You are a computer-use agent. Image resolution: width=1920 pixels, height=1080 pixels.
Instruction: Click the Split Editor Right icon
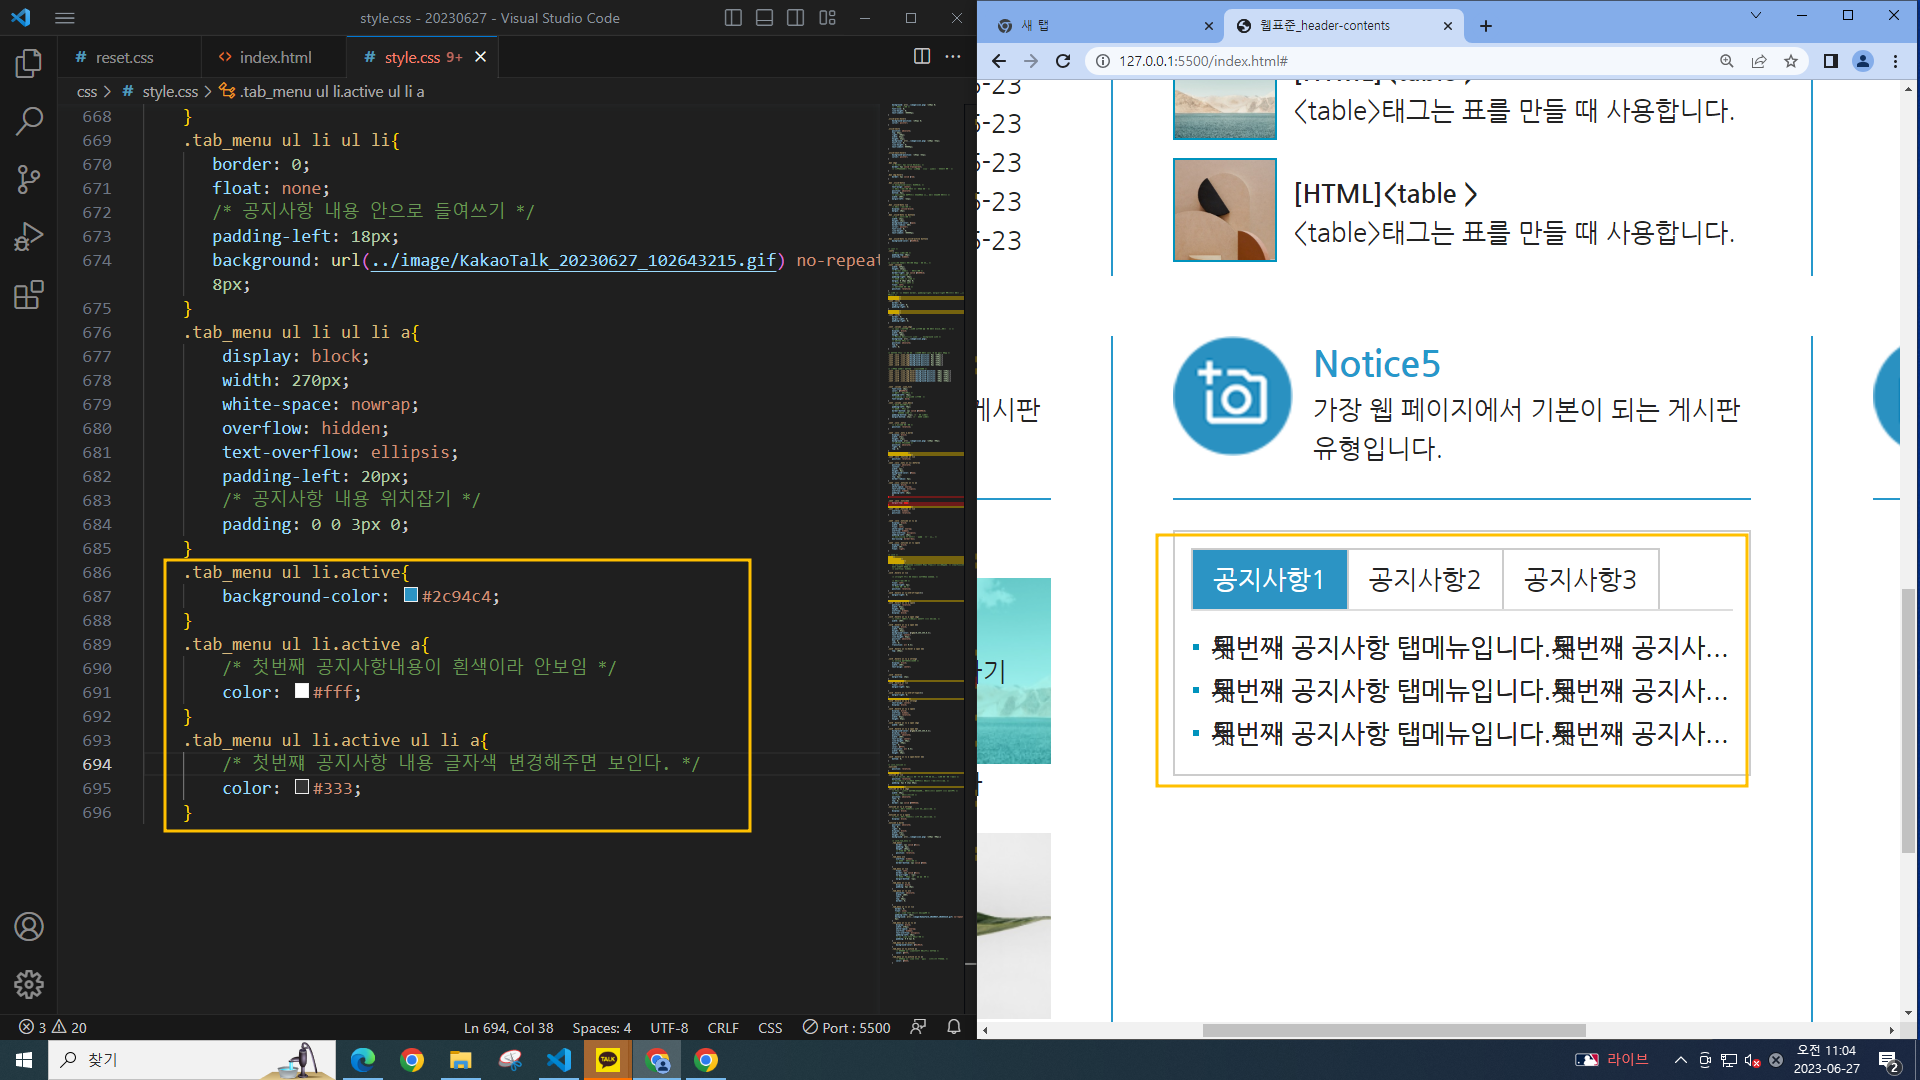tap(922, 57)
